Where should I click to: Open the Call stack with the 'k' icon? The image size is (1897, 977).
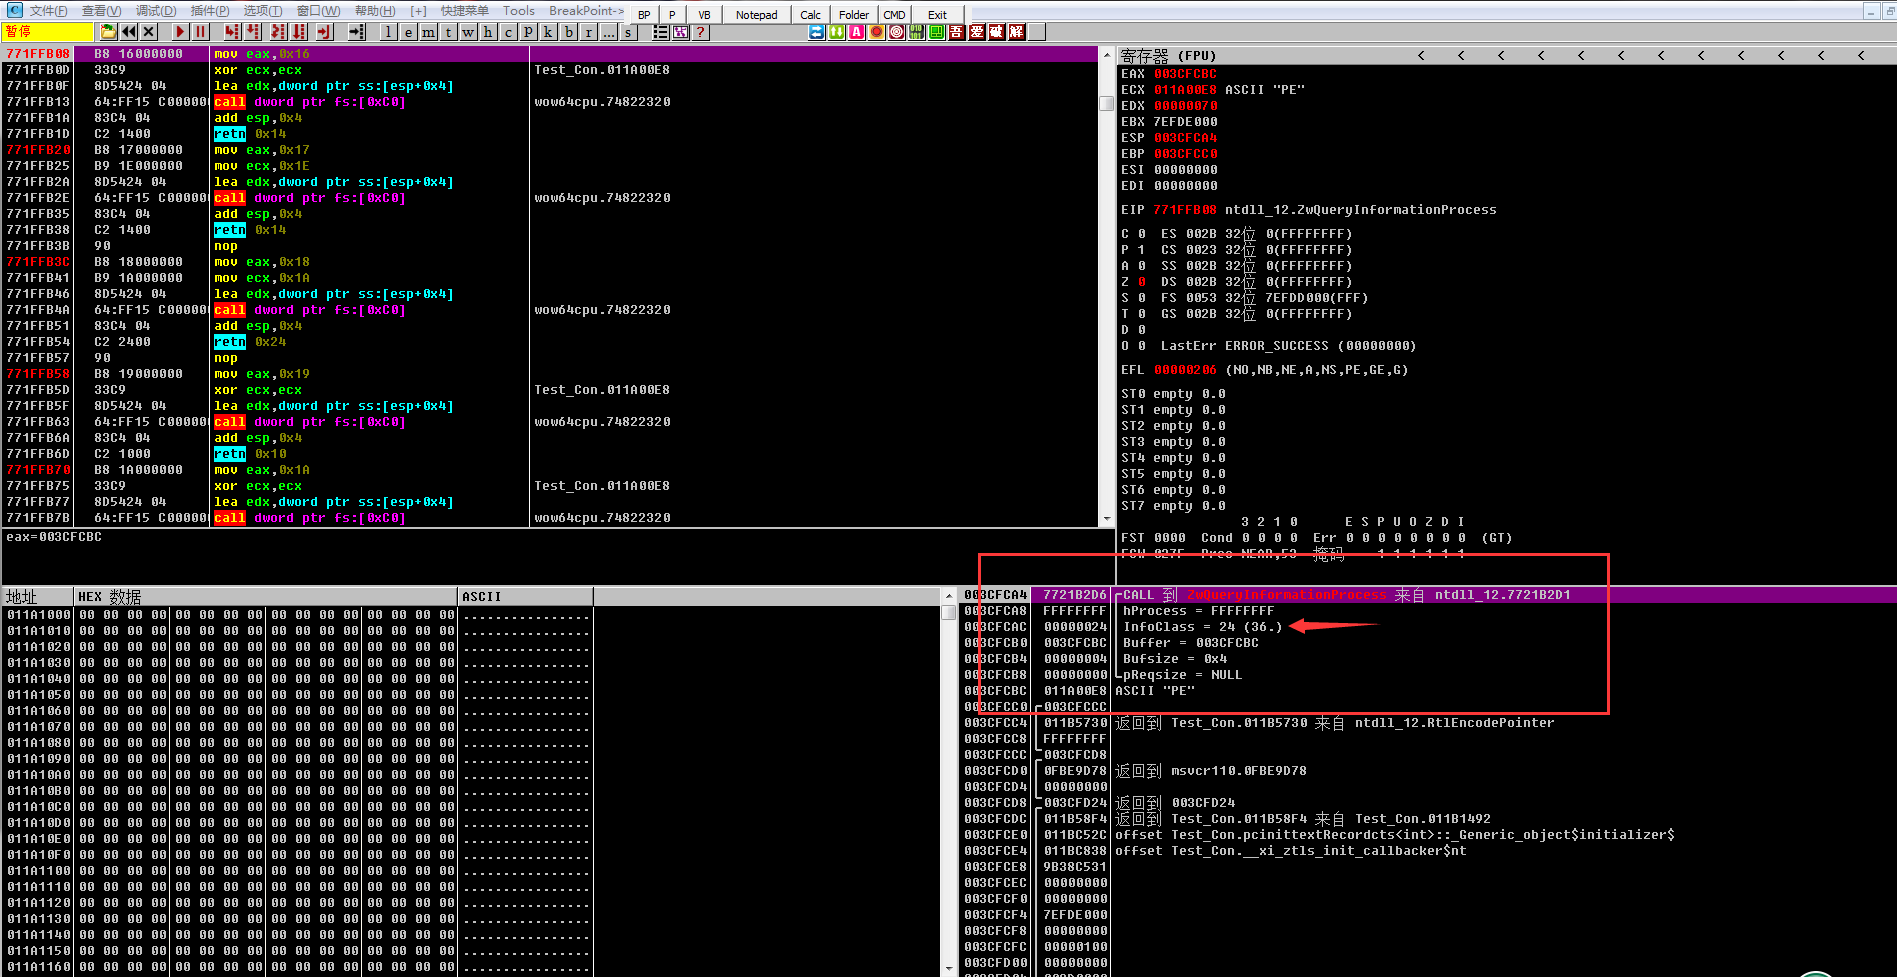(x=548, y=32)
